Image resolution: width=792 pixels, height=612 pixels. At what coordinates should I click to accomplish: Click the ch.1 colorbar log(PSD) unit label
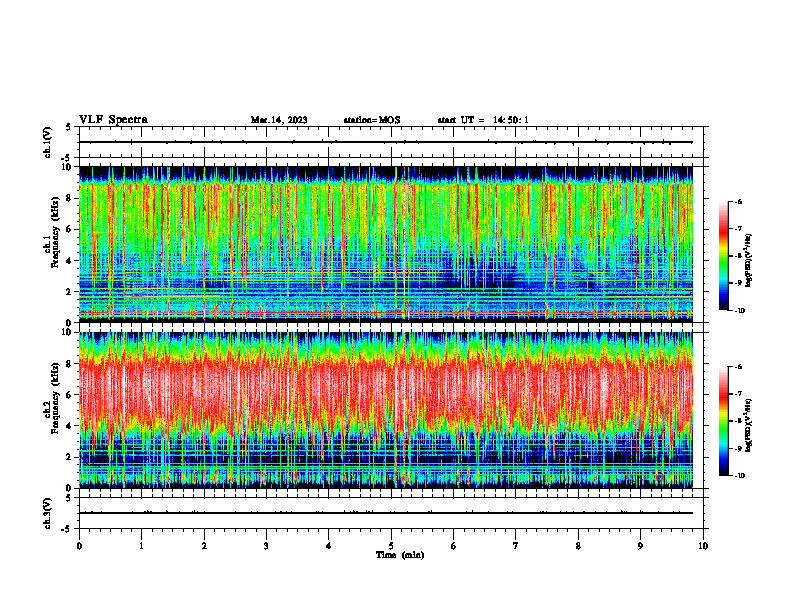749,261
